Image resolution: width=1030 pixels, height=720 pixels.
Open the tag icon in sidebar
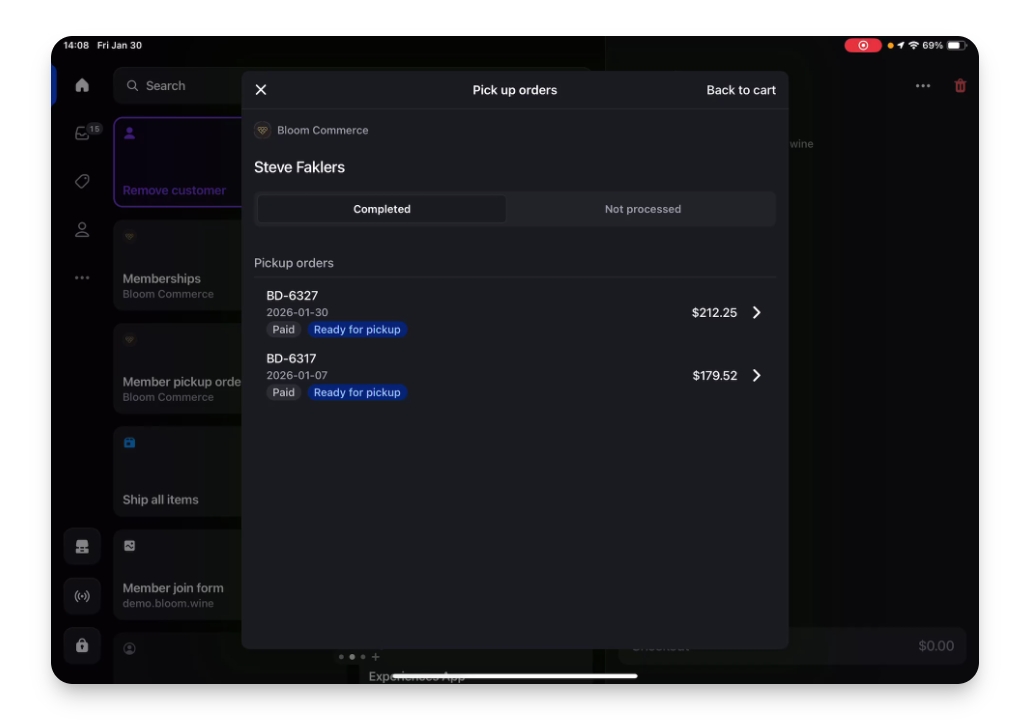[x=82, y=181]
